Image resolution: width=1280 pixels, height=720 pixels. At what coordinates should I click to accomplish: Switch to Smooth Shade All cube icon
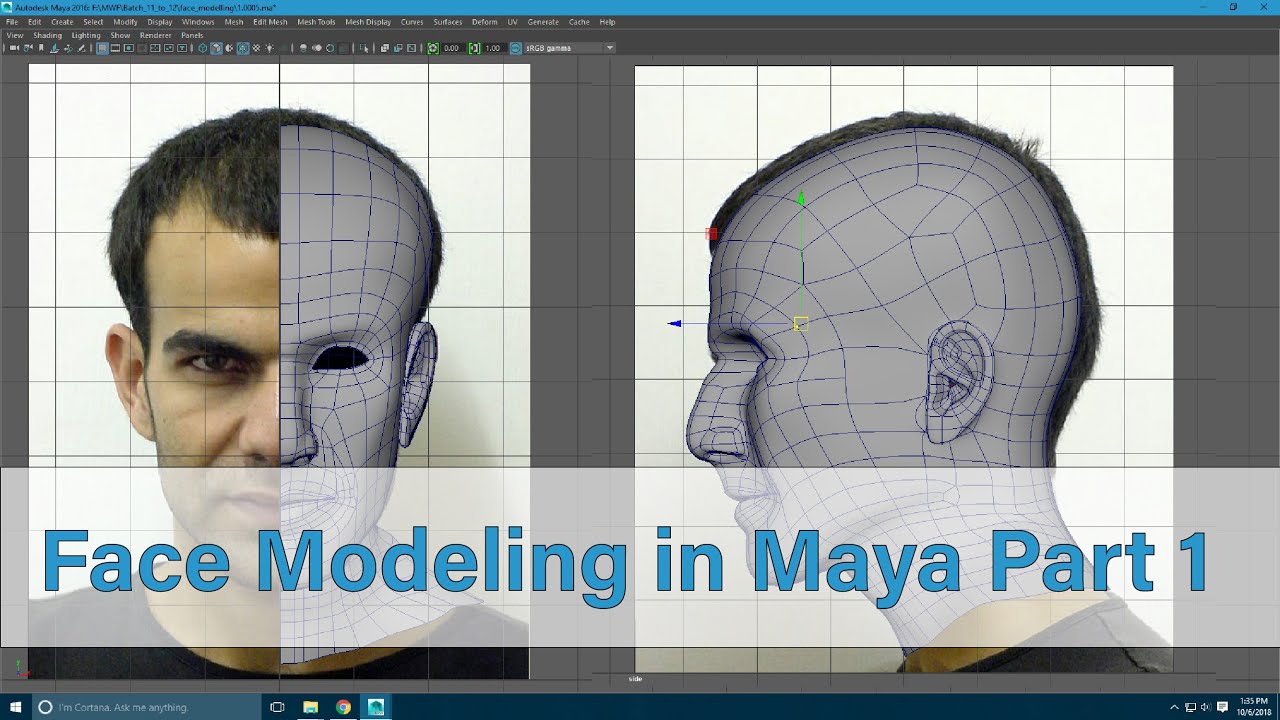216,48
